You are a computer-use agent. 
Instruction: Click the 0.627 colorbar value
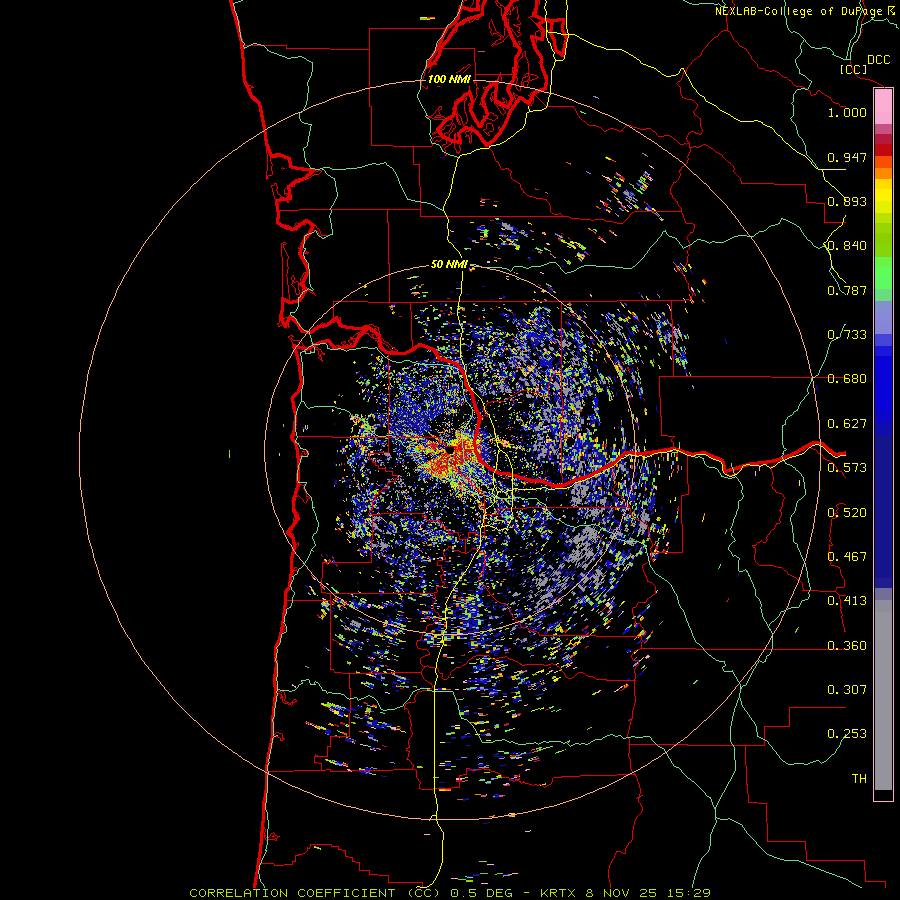[x=847, y=424]
